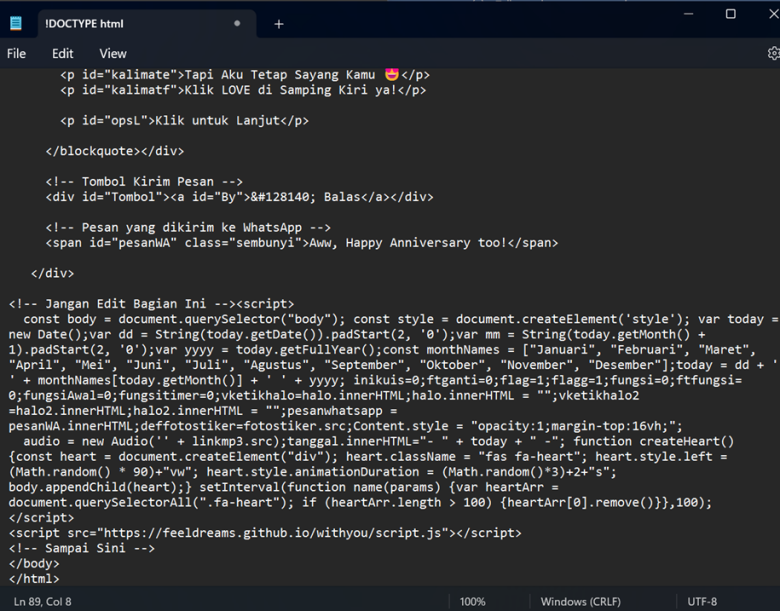Open the View menu
This screenshot has width=780, height=611.
[x=113, y=53]
